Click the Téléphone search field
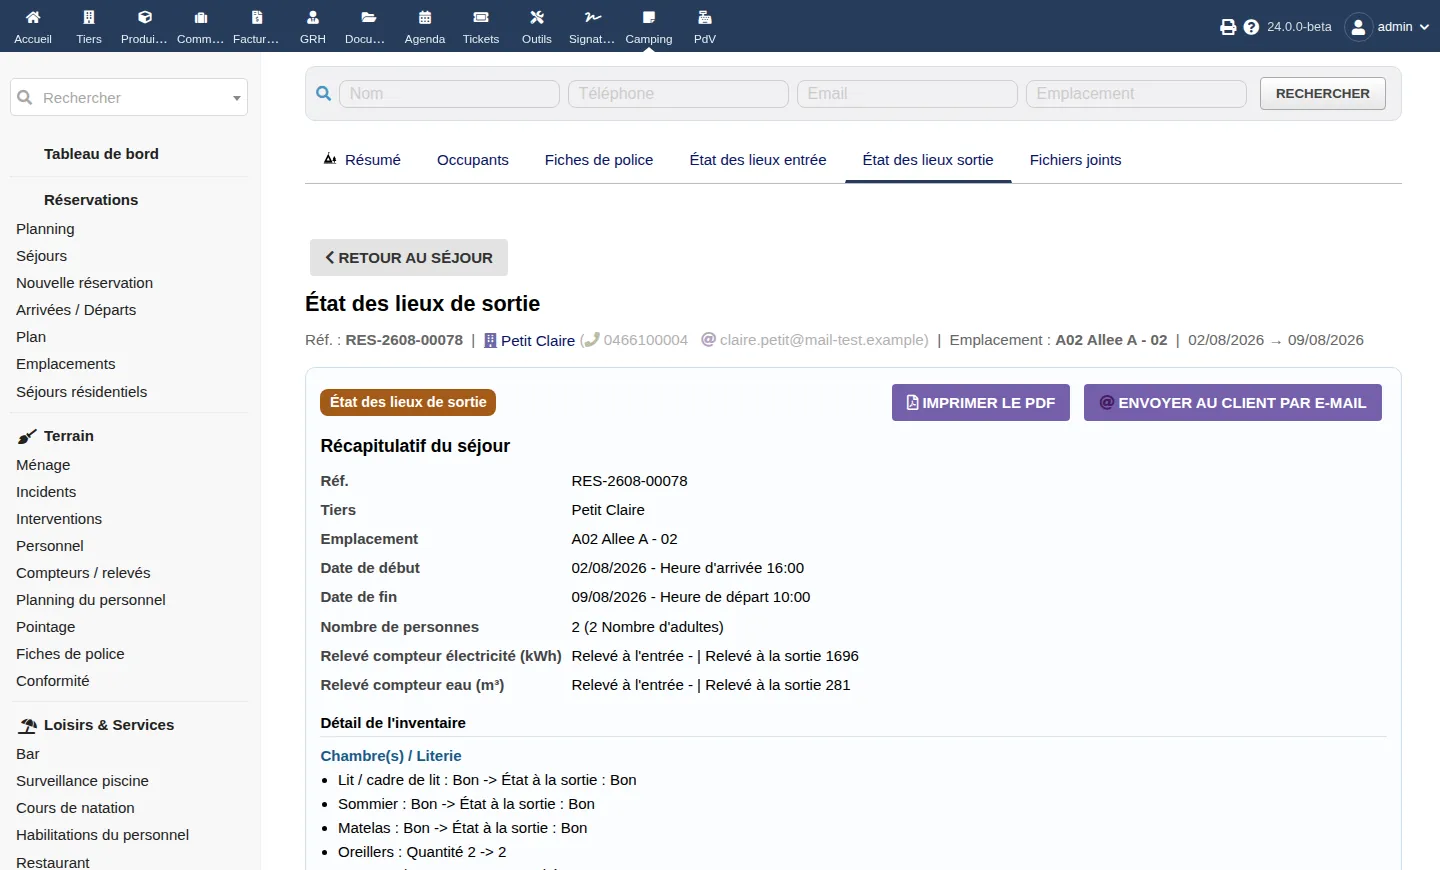Screen dimensions: 1440x870 pos(678,94)
